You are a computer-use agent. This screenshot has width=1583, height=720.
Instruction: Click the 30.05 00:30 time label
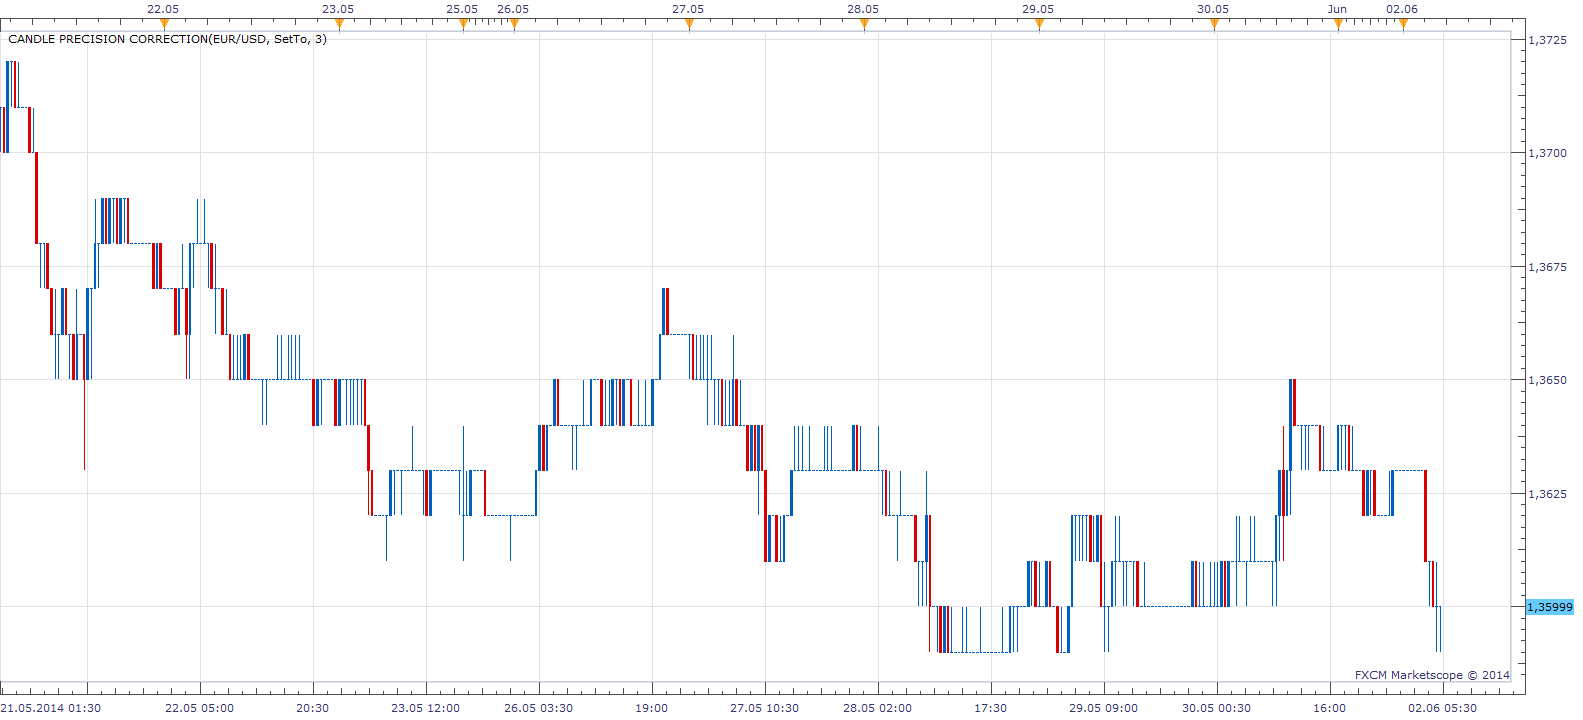tap(1217, 708)
